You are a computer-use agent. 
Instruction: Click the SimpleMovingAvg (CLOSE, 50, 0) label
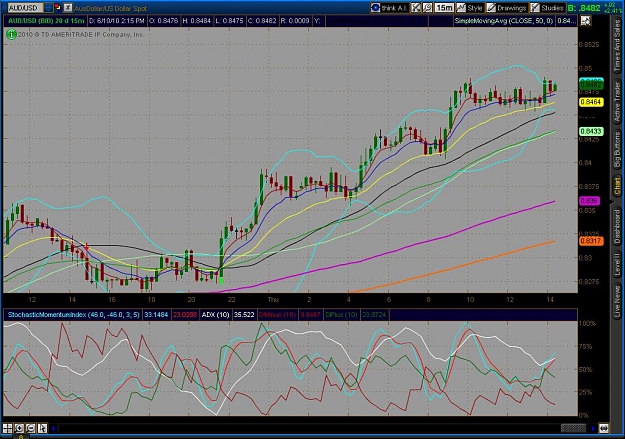pyautogui.click(x=504, y=21)
